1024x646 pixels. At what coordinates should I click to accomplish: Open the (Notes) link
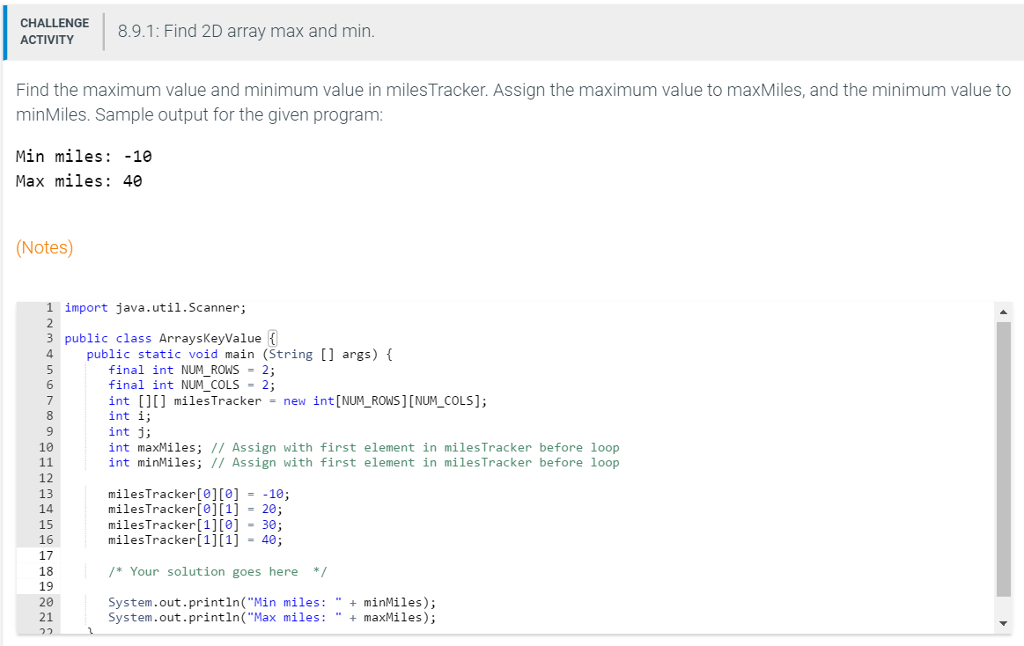pyautogui.click(x=44, y=247)
